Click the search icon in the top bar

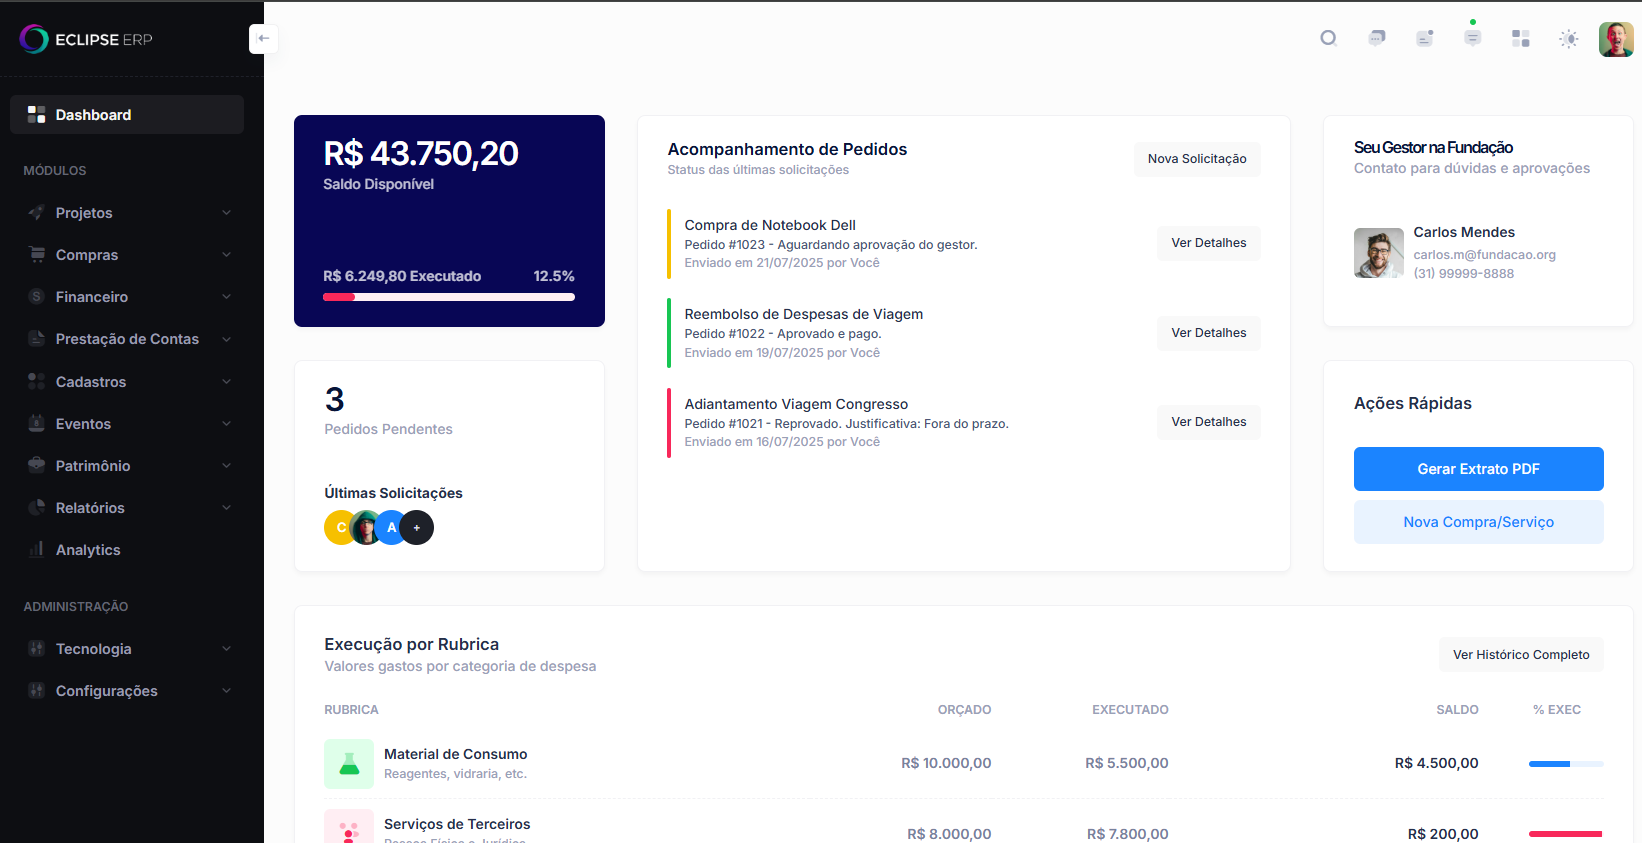[1328, 39]
